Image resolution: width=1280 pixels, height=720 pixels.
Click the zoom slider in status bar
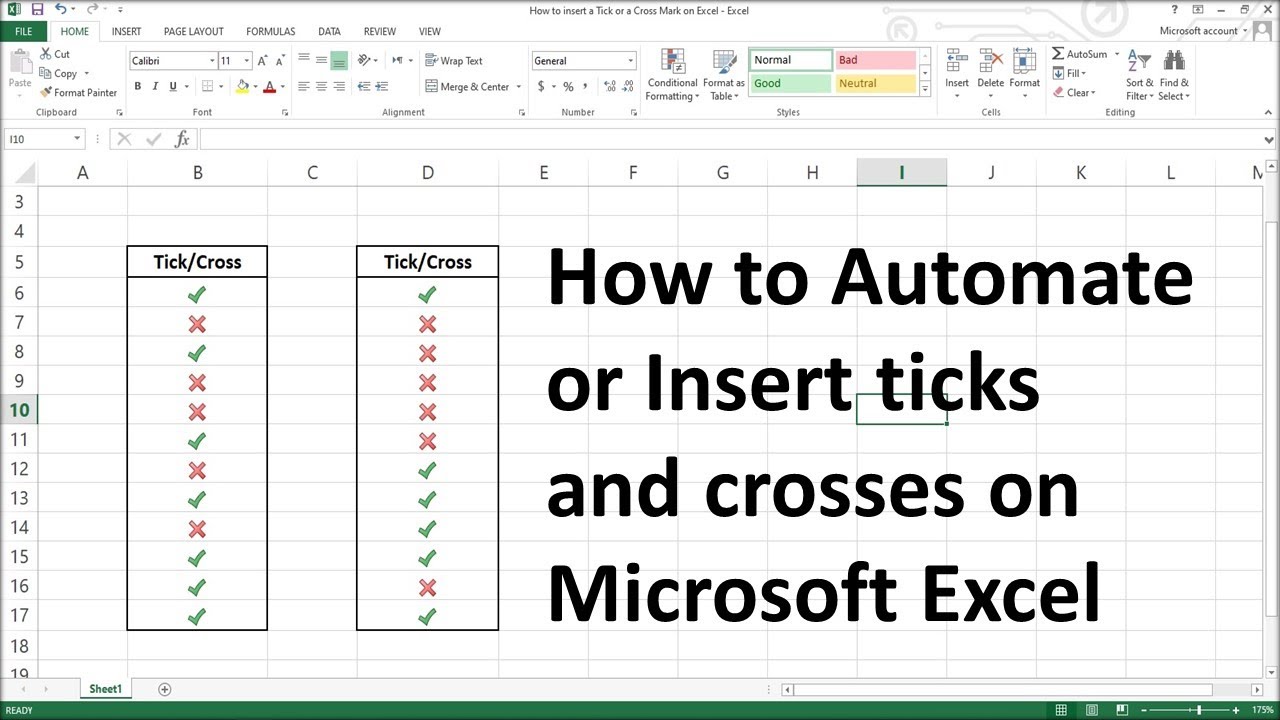[1199, 710]
